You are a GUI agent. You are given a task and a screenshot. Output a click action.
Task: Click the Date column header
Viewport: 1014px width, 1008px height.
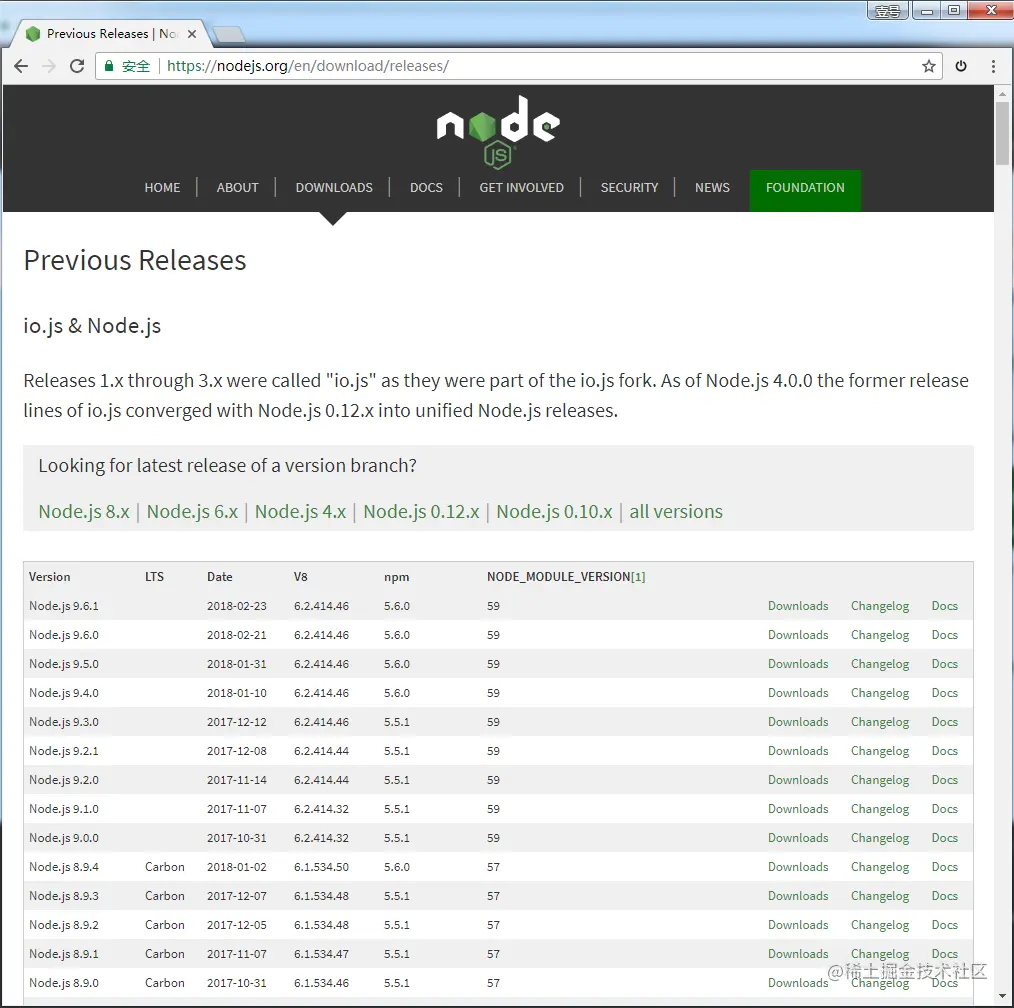[x=219, y=577]
